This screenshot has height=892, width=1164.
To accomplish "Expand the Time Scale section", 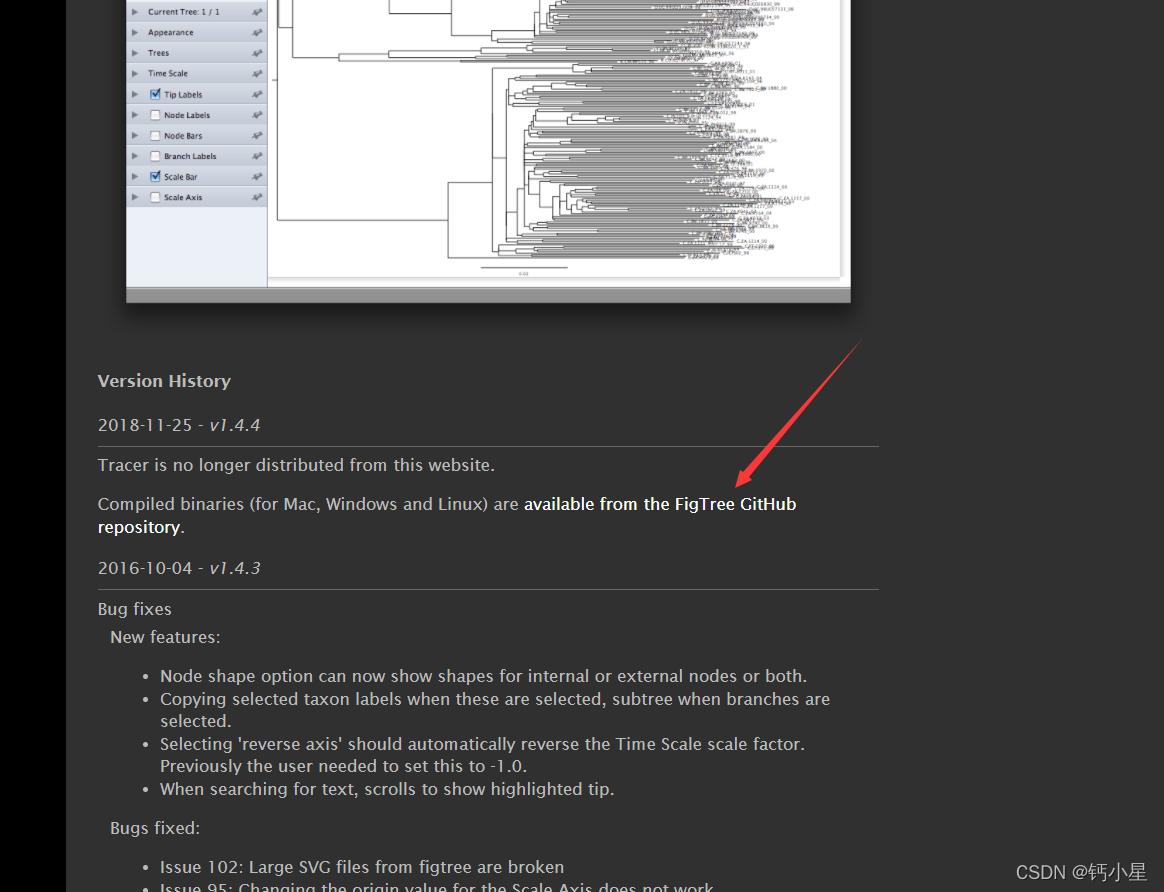I will point(135,73).
